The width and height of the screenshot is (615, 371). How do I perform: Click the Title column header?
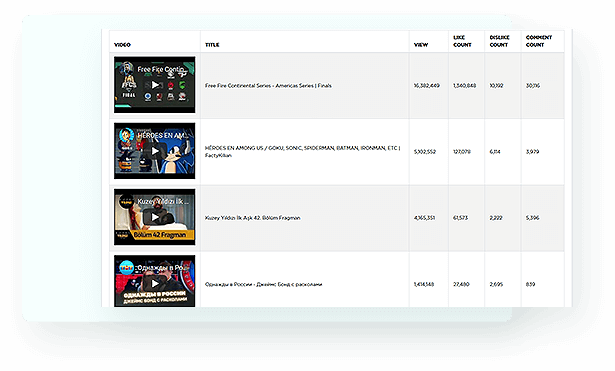212,45
